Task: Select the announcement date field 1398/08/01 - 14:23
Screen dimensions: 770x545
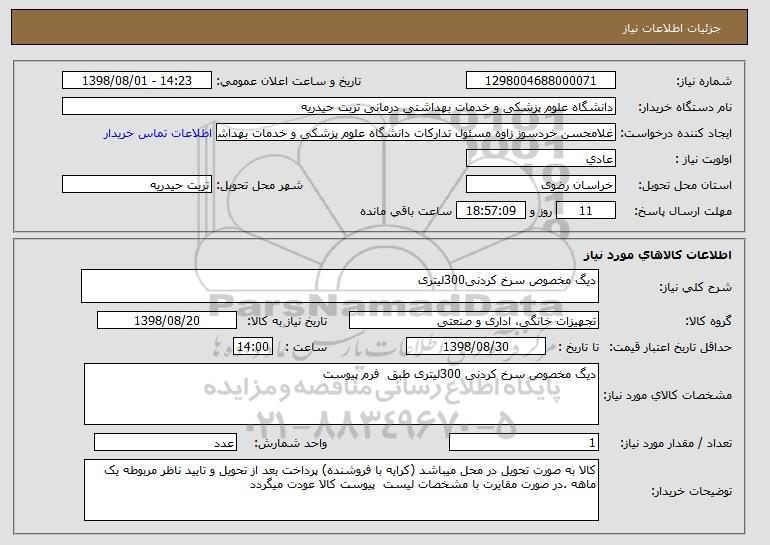Action: [x=137, y=81]
